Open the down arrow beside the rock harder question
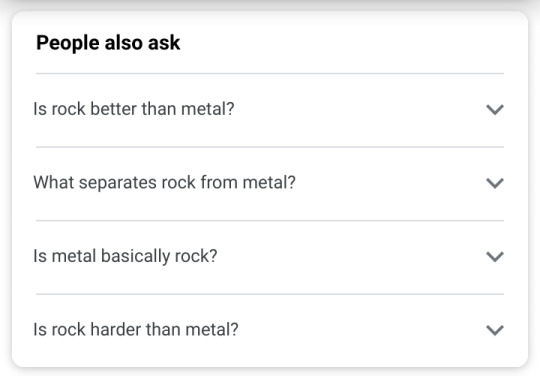This screenshot has width=540, height=376. point(495,330)
